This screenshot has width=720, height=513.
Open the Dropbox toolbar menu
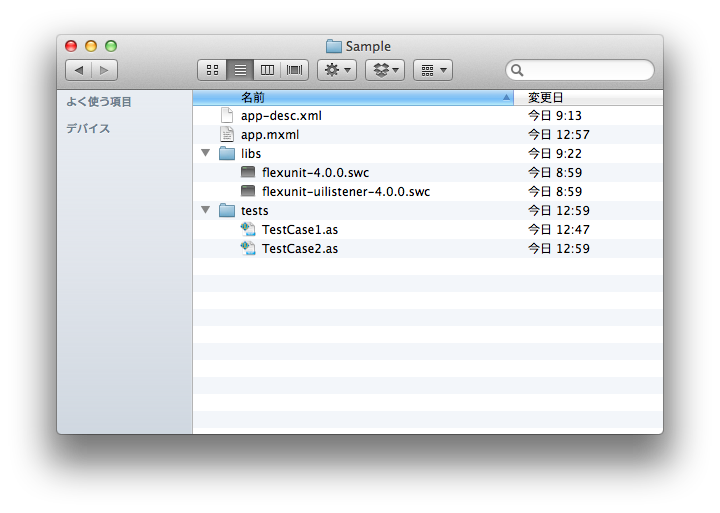tap(385, 70)
